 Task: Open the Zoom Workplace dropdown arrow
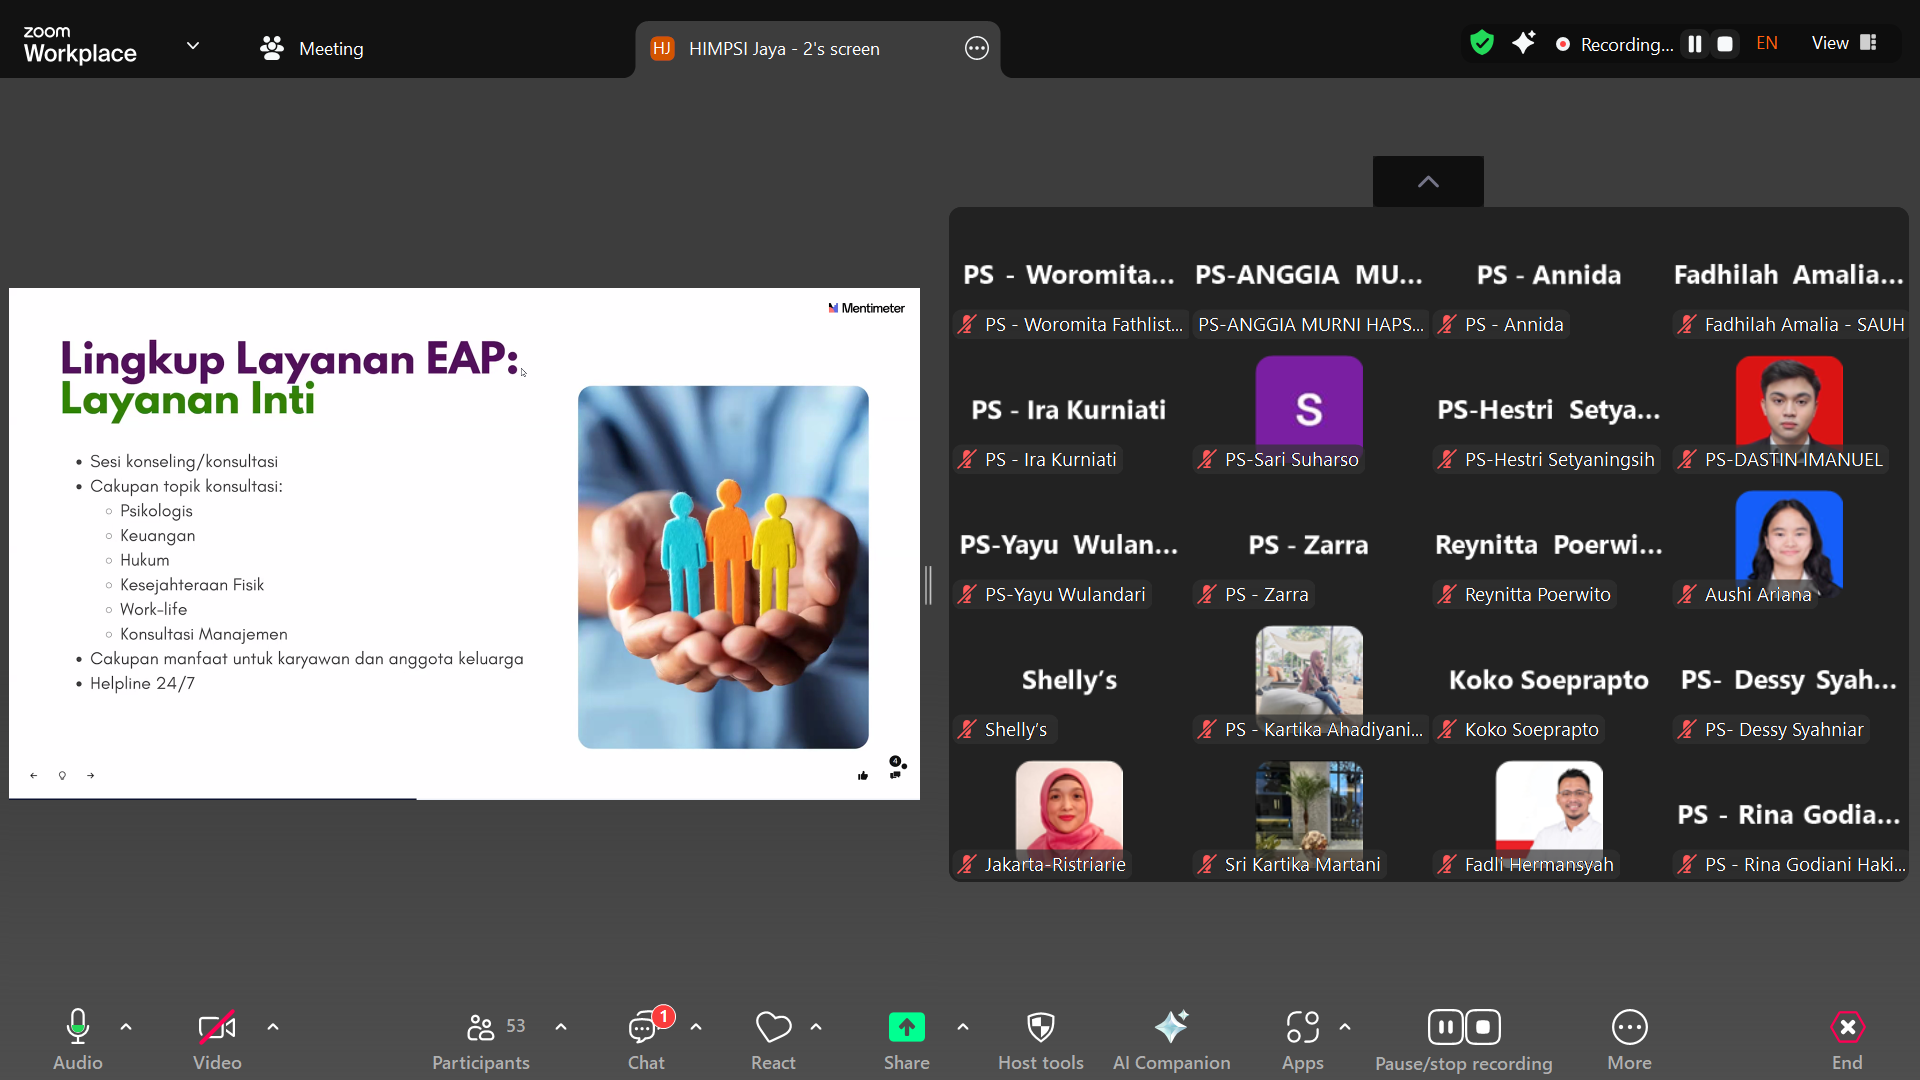[193, 46]
